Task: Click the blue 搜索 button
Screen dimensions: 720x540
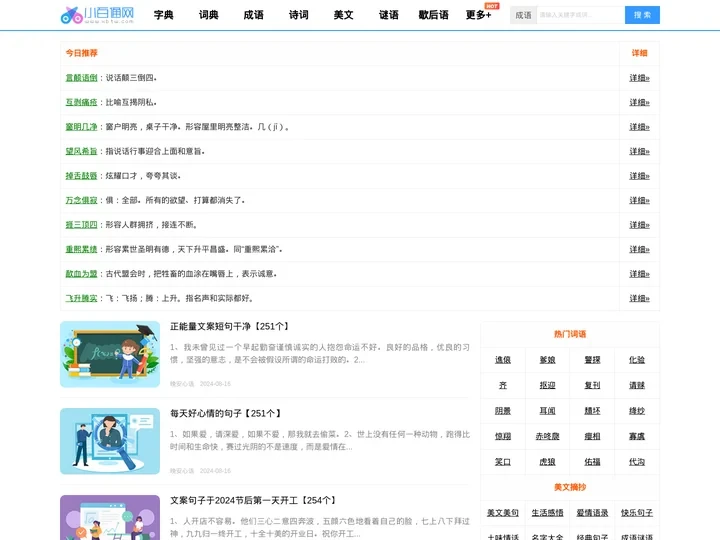Action: coord(642,15)
